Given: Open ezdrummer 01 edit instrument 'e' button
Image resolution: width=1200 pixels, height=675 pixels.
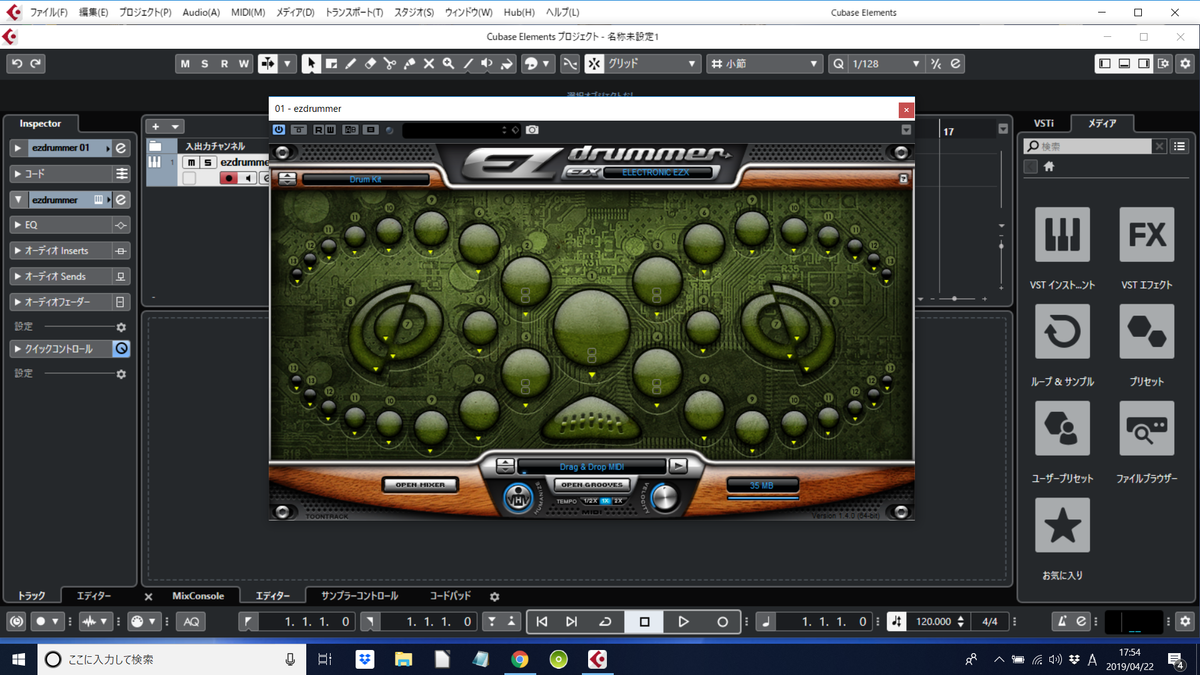Looking at the screenshot, I should (x=121, y=148).
